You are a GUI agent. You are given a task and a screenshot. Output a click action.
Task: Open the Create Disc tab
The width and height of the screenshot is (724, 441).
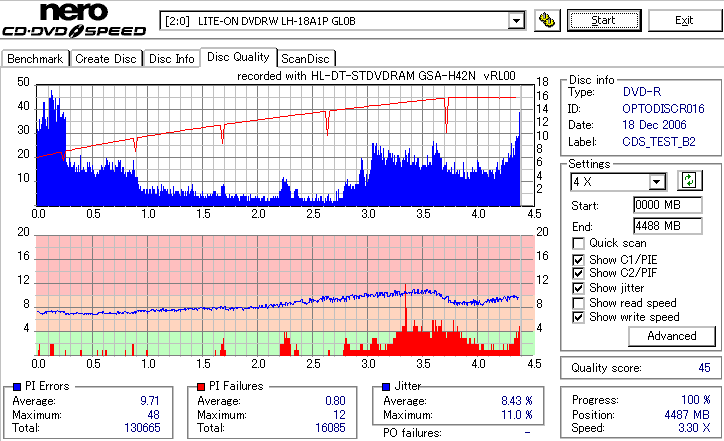coord(106,59)
